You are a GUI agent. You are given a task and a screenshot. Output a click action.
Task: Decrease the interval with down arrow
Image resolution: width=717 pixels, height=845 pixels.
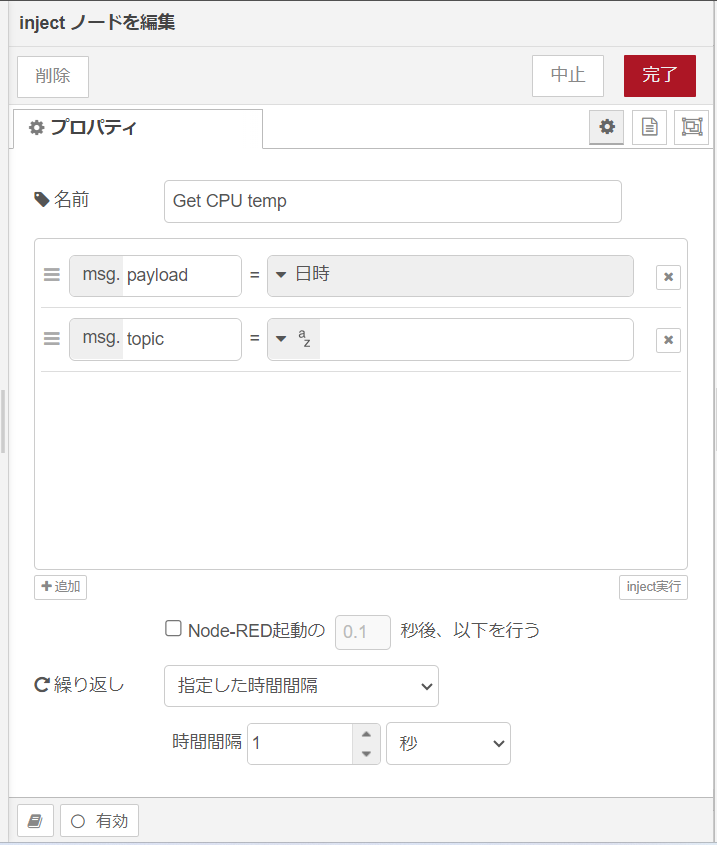tap(367, 753)
